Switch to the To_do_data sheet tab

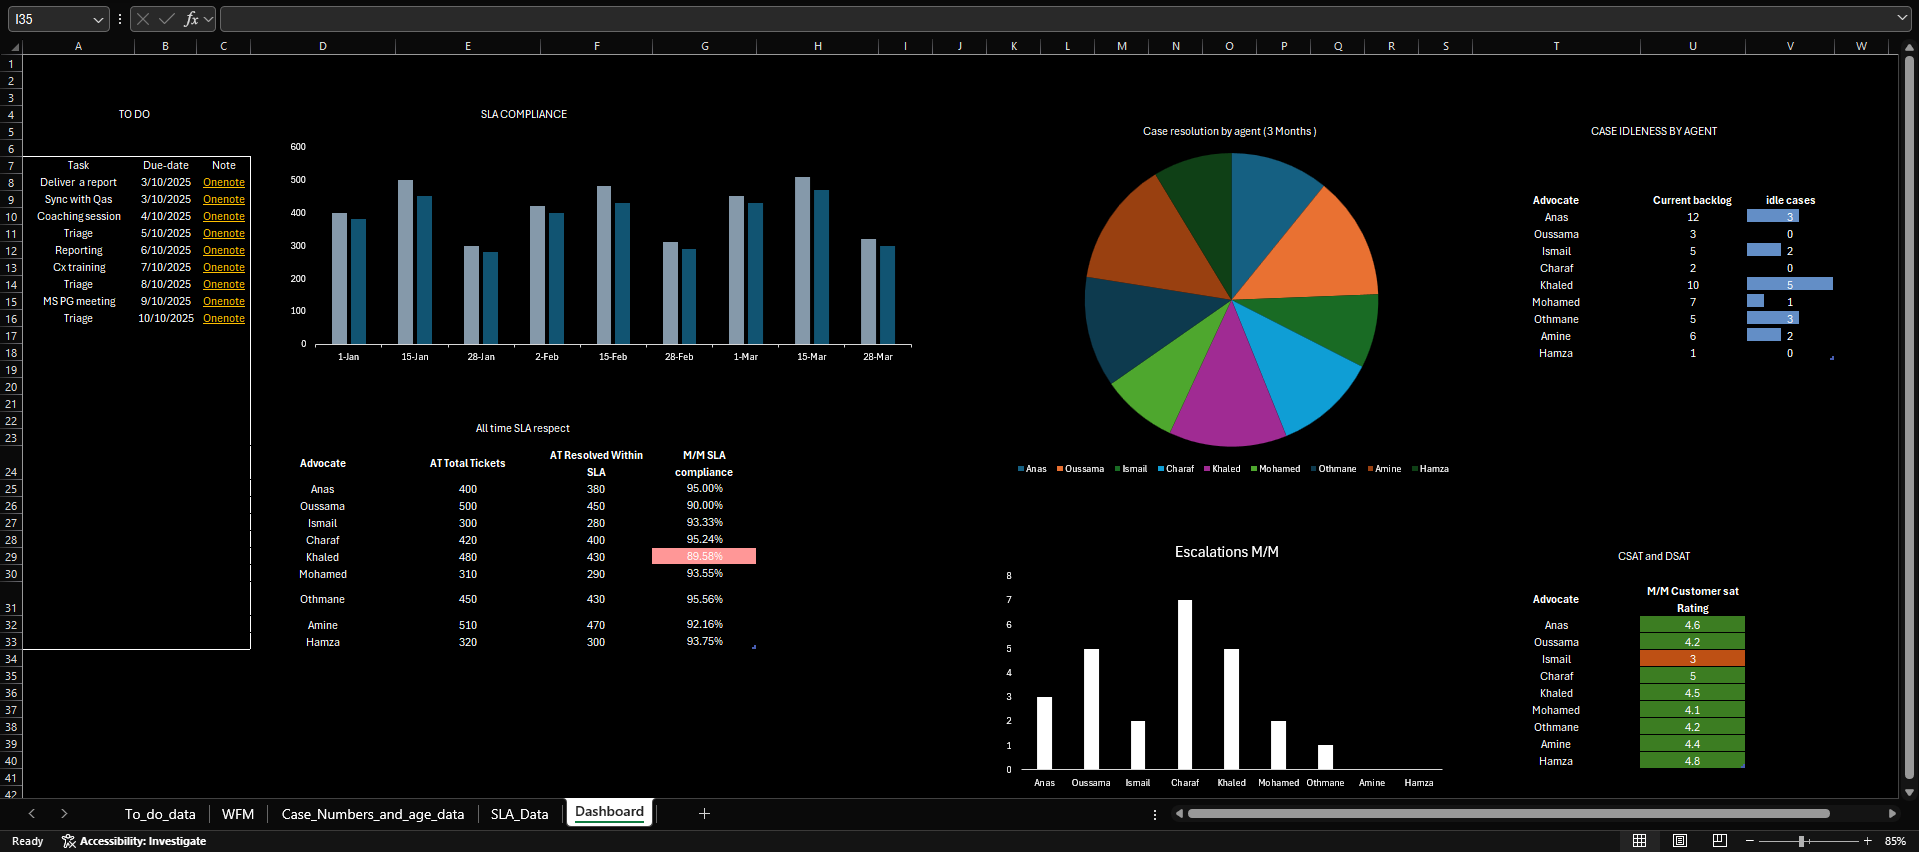pyautogui.click(x=160, y=814)
